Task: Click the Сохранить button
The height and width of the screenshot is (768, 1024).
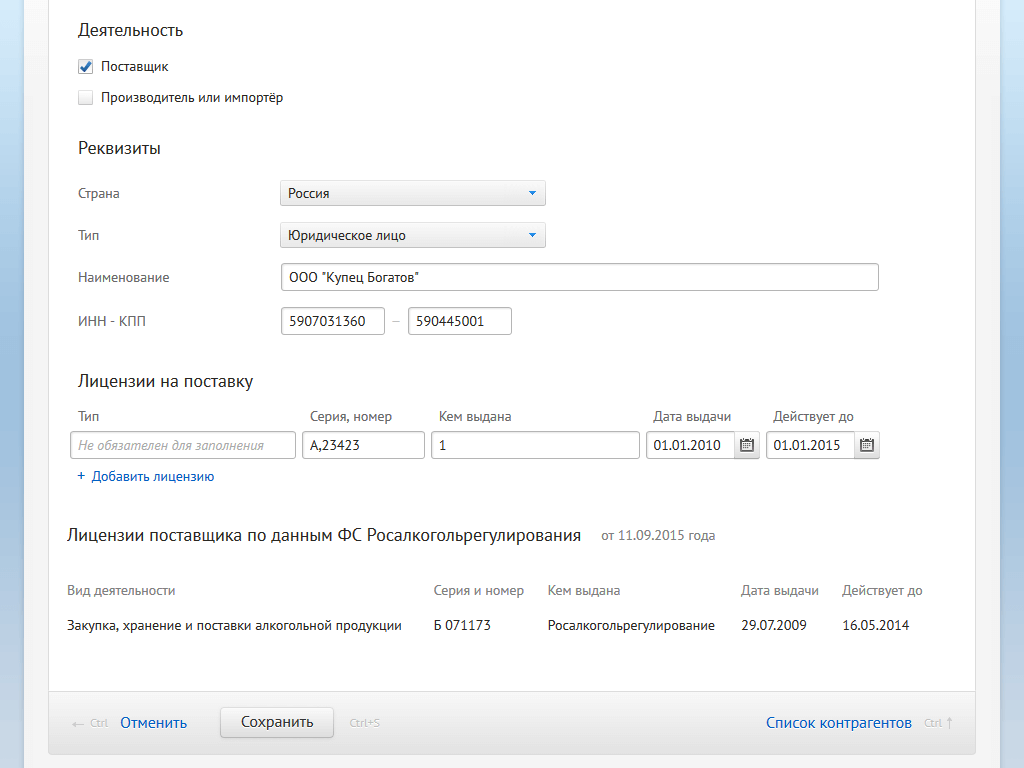Action: click(x=277, y=722)
